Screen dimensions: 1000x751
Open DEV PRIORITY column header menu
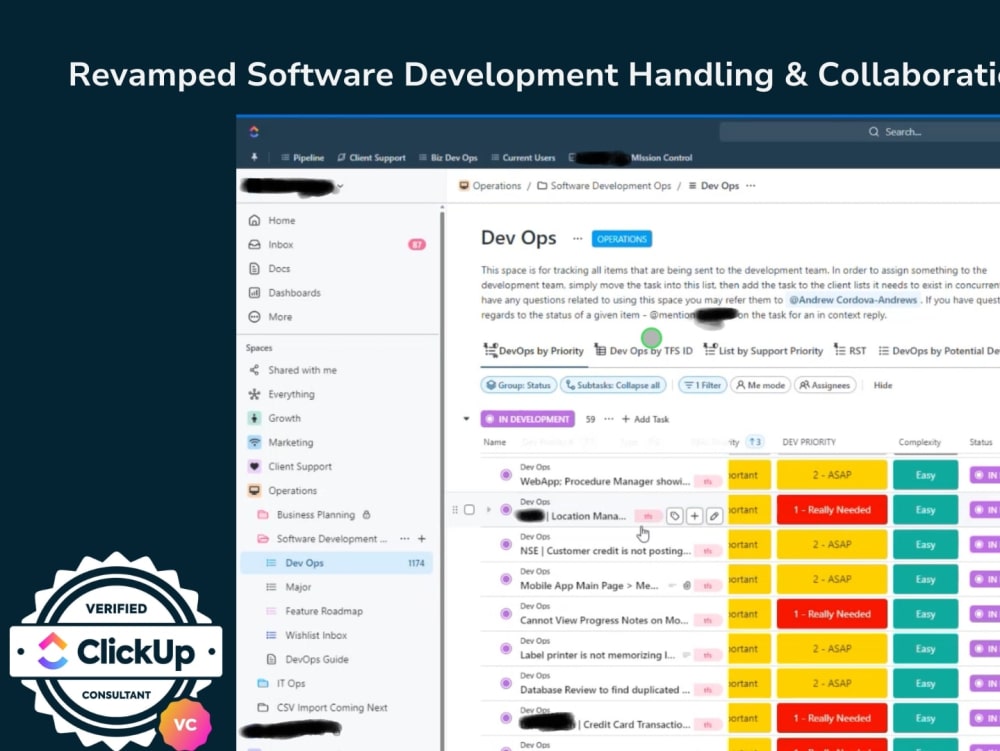809,442
